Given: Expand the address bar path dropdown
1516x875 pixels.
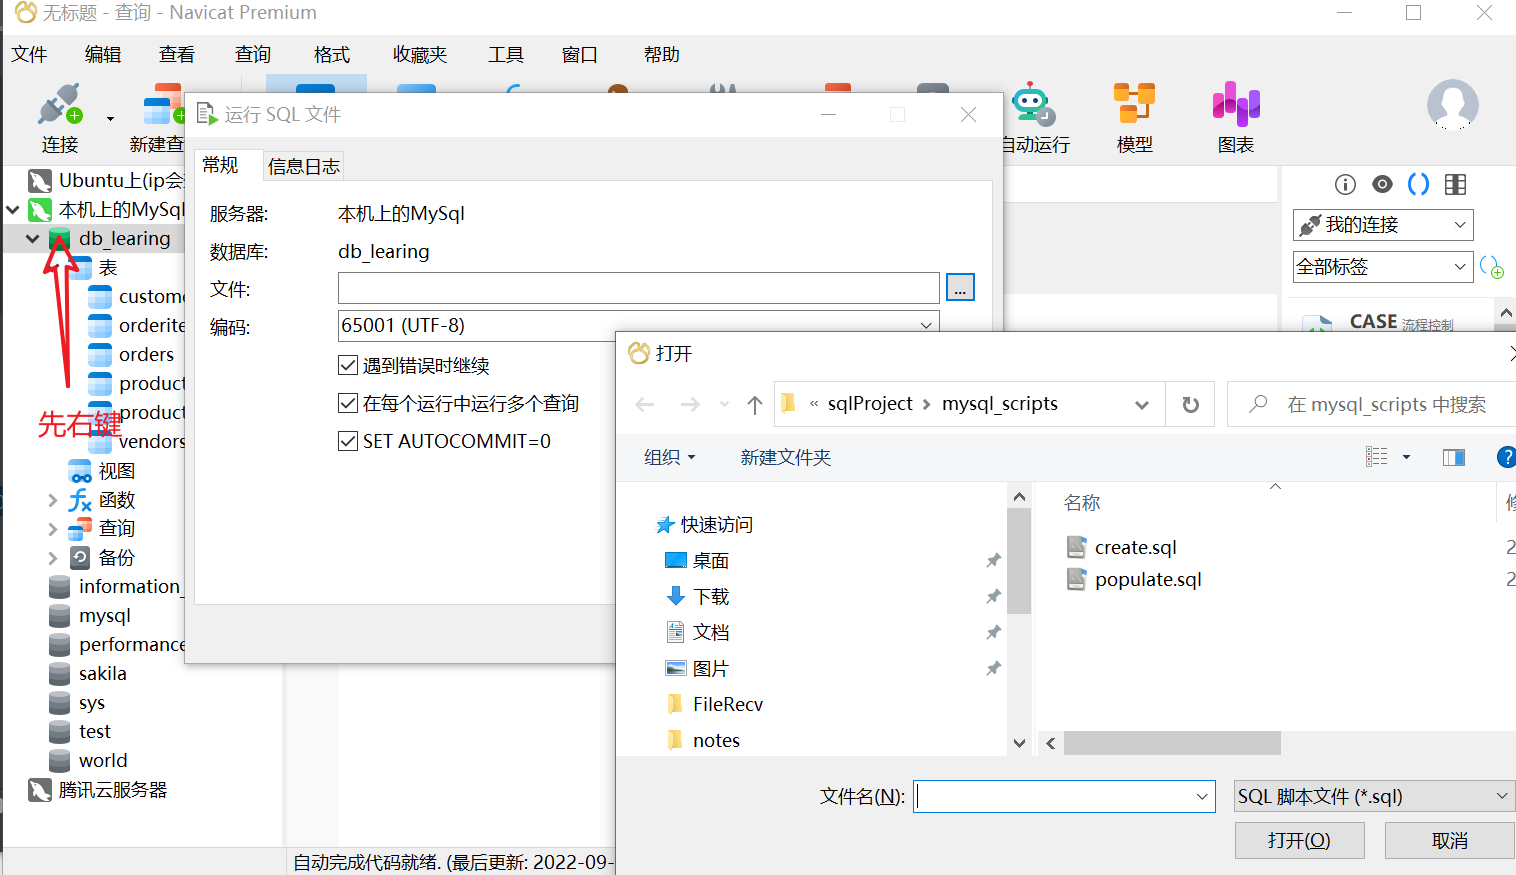Looking at the screenshot, I should point(1142,404).
